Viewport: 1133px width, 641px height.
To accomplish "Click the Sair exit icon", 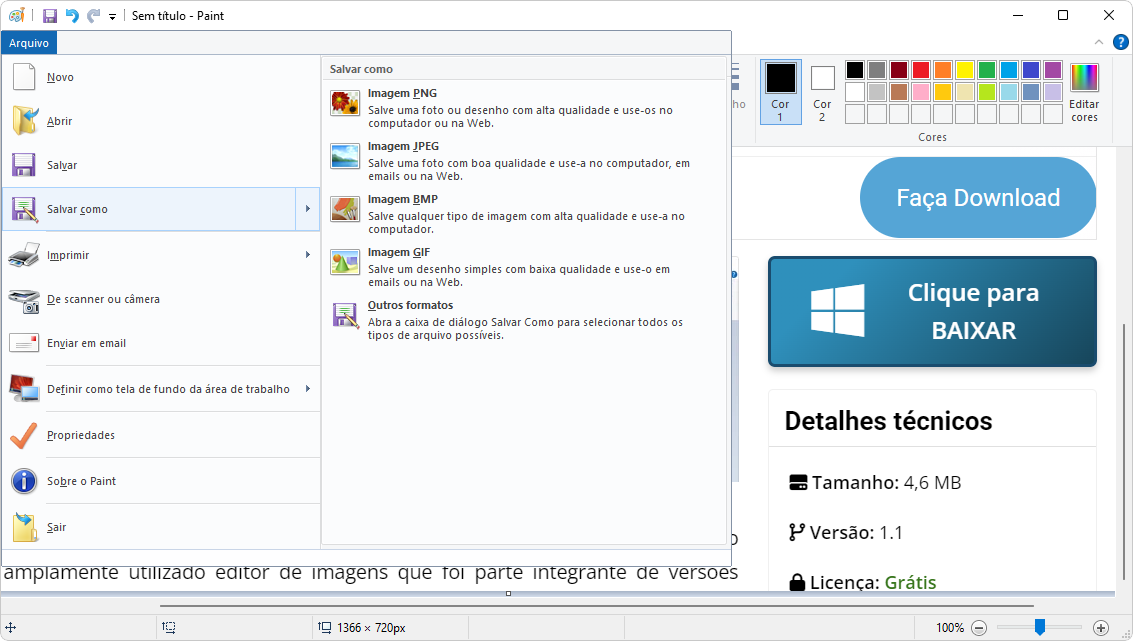I will (25, 527).
